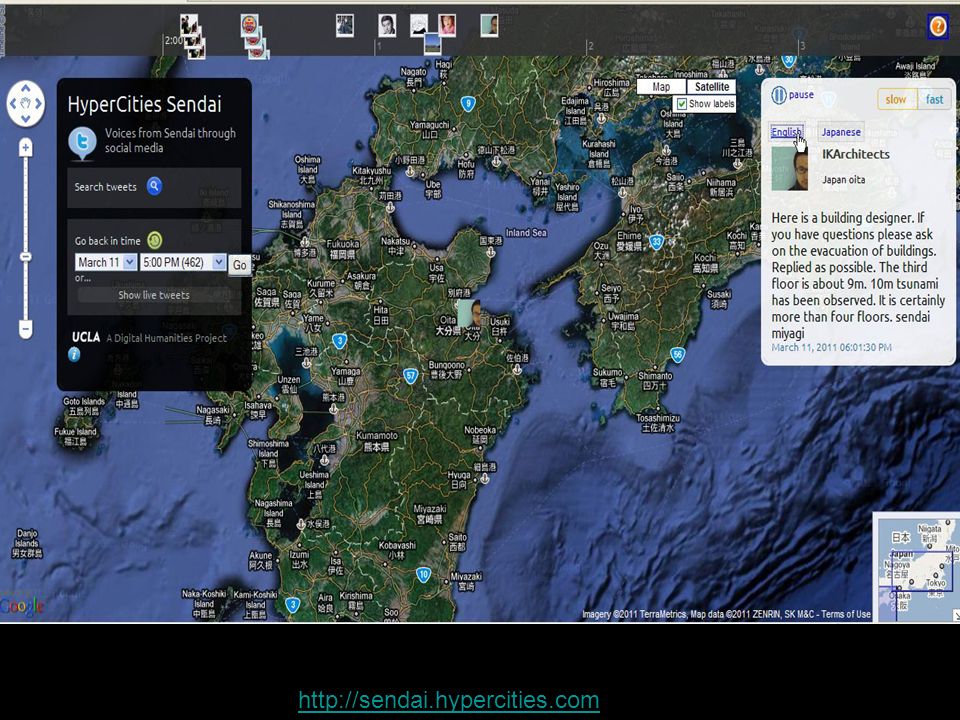The height and width of the screenshot is (720, 960).
Task: Open the 5:00 PM (462) time dropdown
Action: [x=183, y=263]
